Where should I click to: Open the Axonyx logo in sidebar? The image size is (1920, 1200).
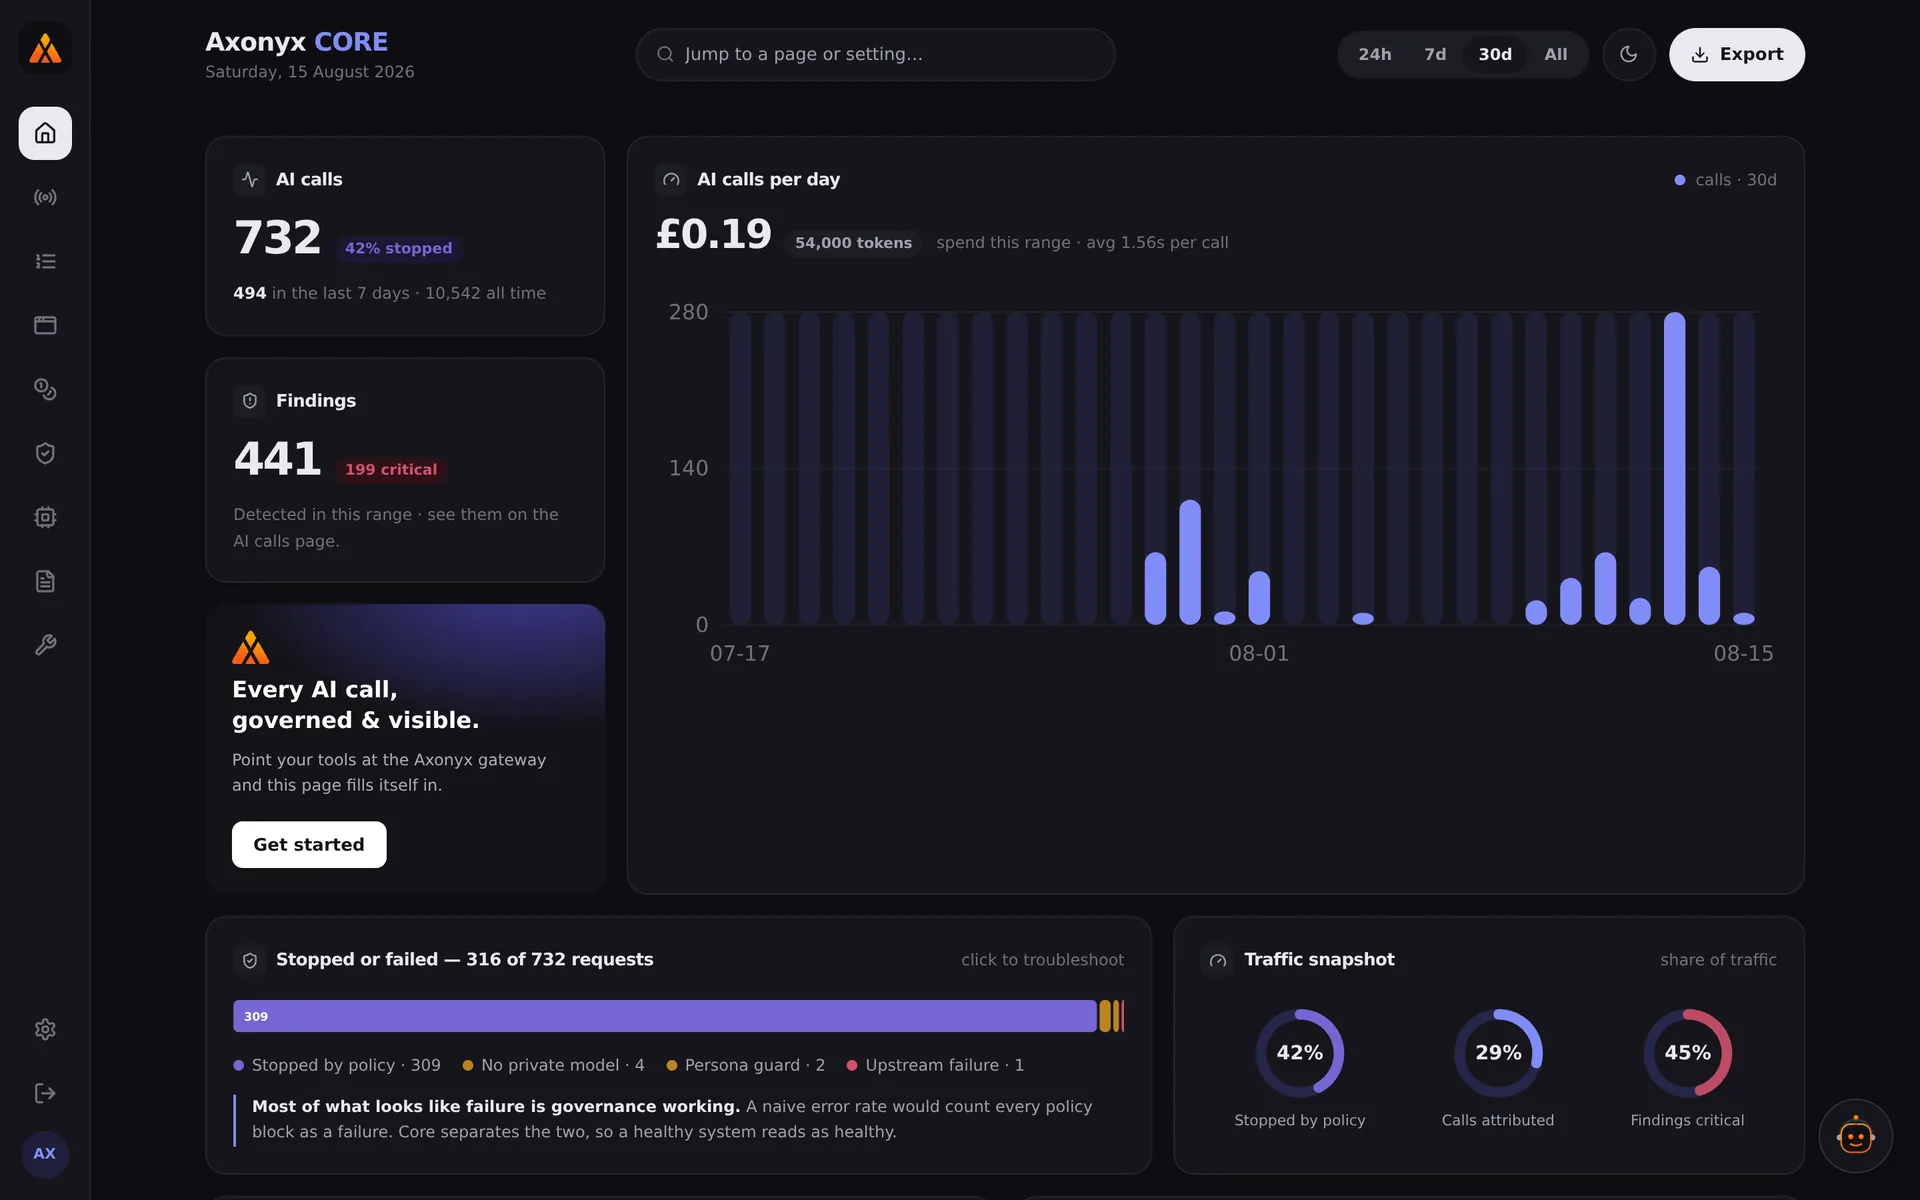45,48
